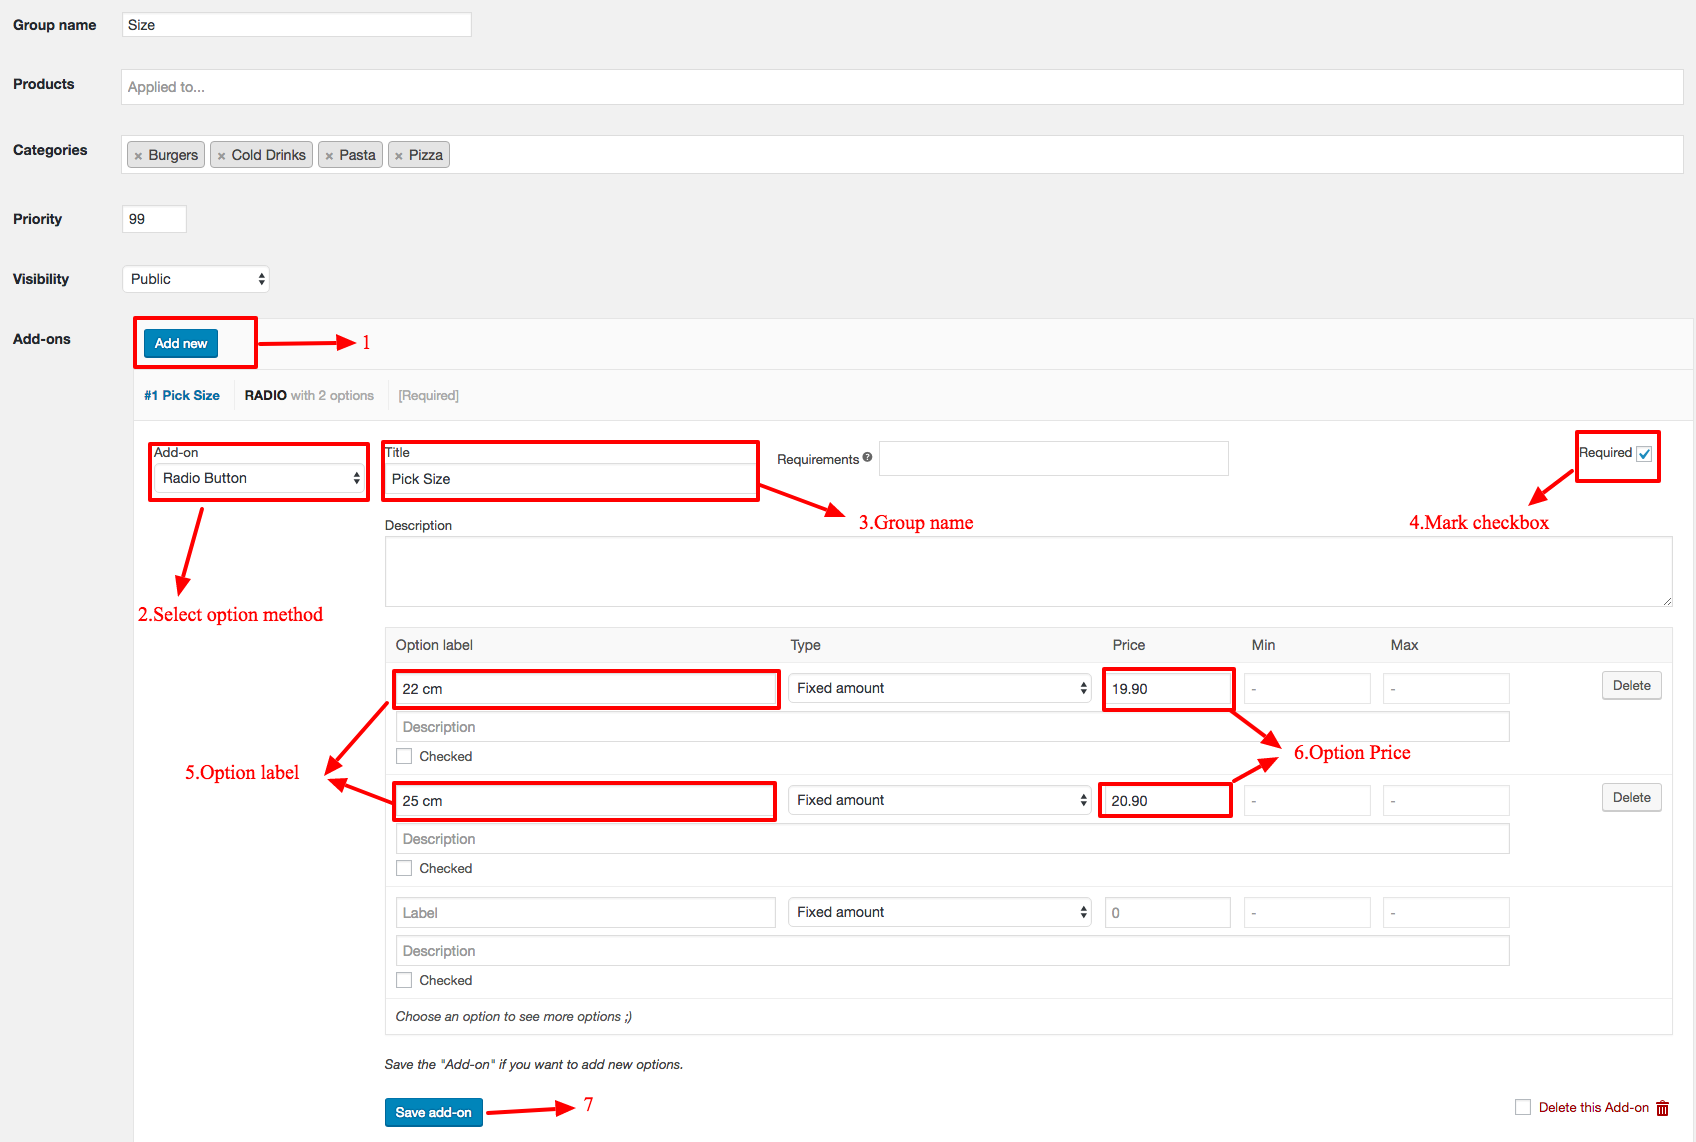1696x1142 pixels.
Task: Tick Checked for the 25 cm option
Action: click(x=404, y=868)
